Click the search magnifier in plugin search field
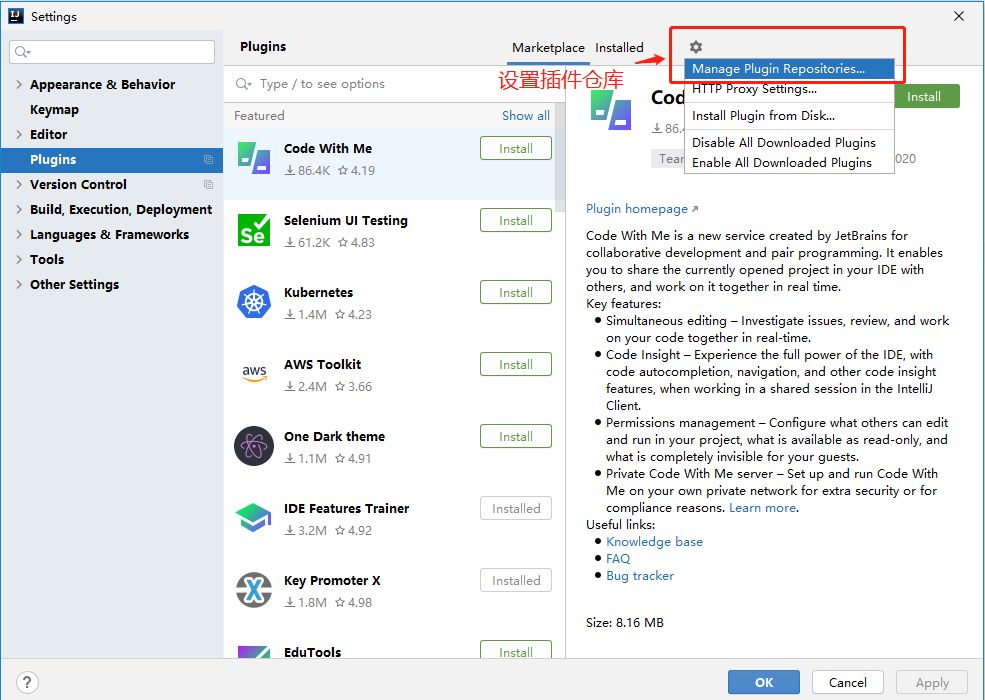Viewport: 985px width, 700px height. pyautogui.click(x=243, y=84)
